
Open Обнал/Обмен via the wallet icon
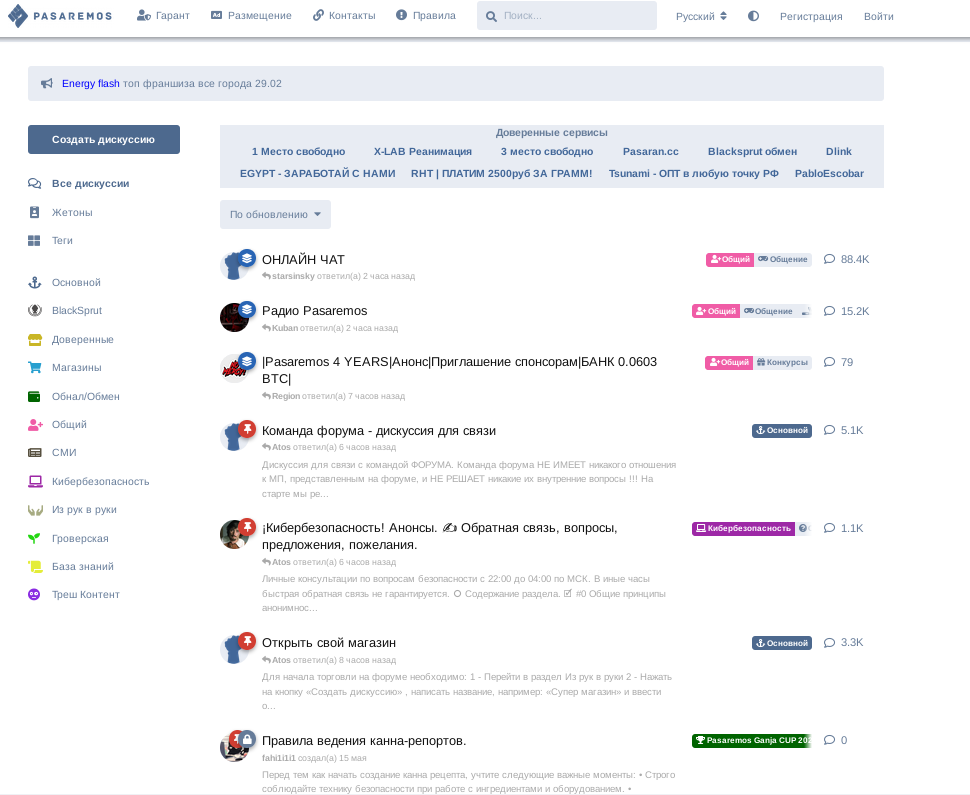(34, 396)
